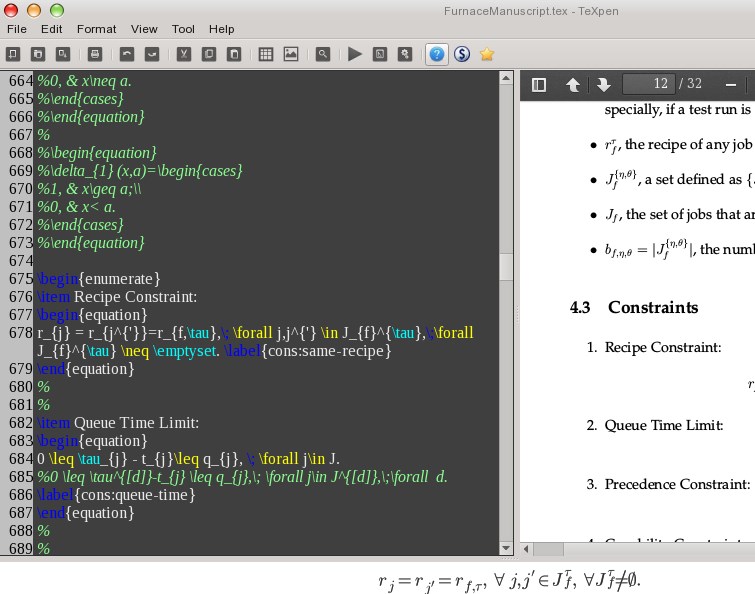Toggle the PDF viewer sidebar panel

click(x=539, y=85)
